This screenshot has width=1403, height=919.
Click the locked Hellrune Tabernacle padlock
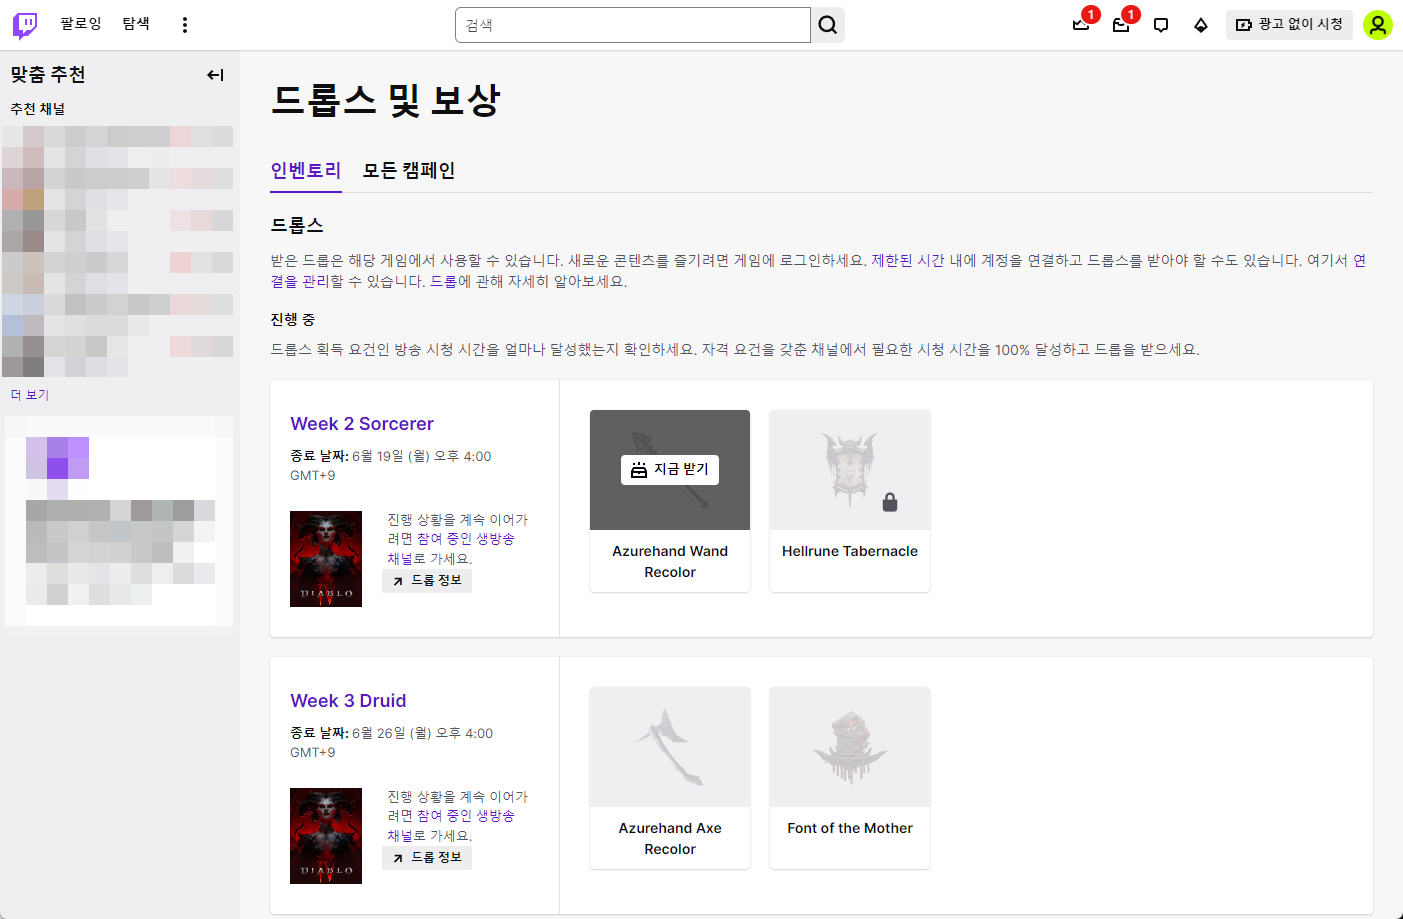point(890,502)
